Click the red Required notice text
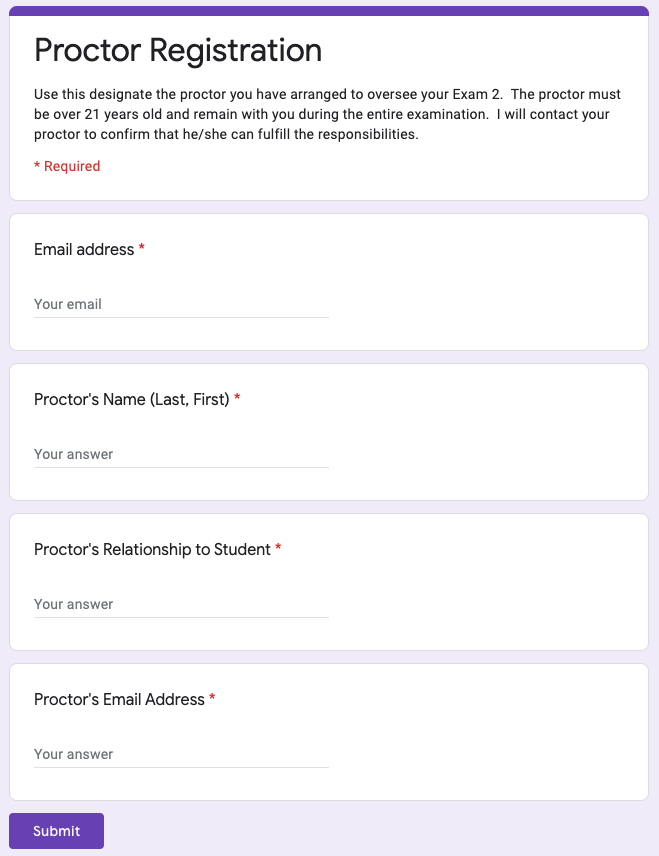This screenshot has height=856, width=659. click(x=67, y=165)
